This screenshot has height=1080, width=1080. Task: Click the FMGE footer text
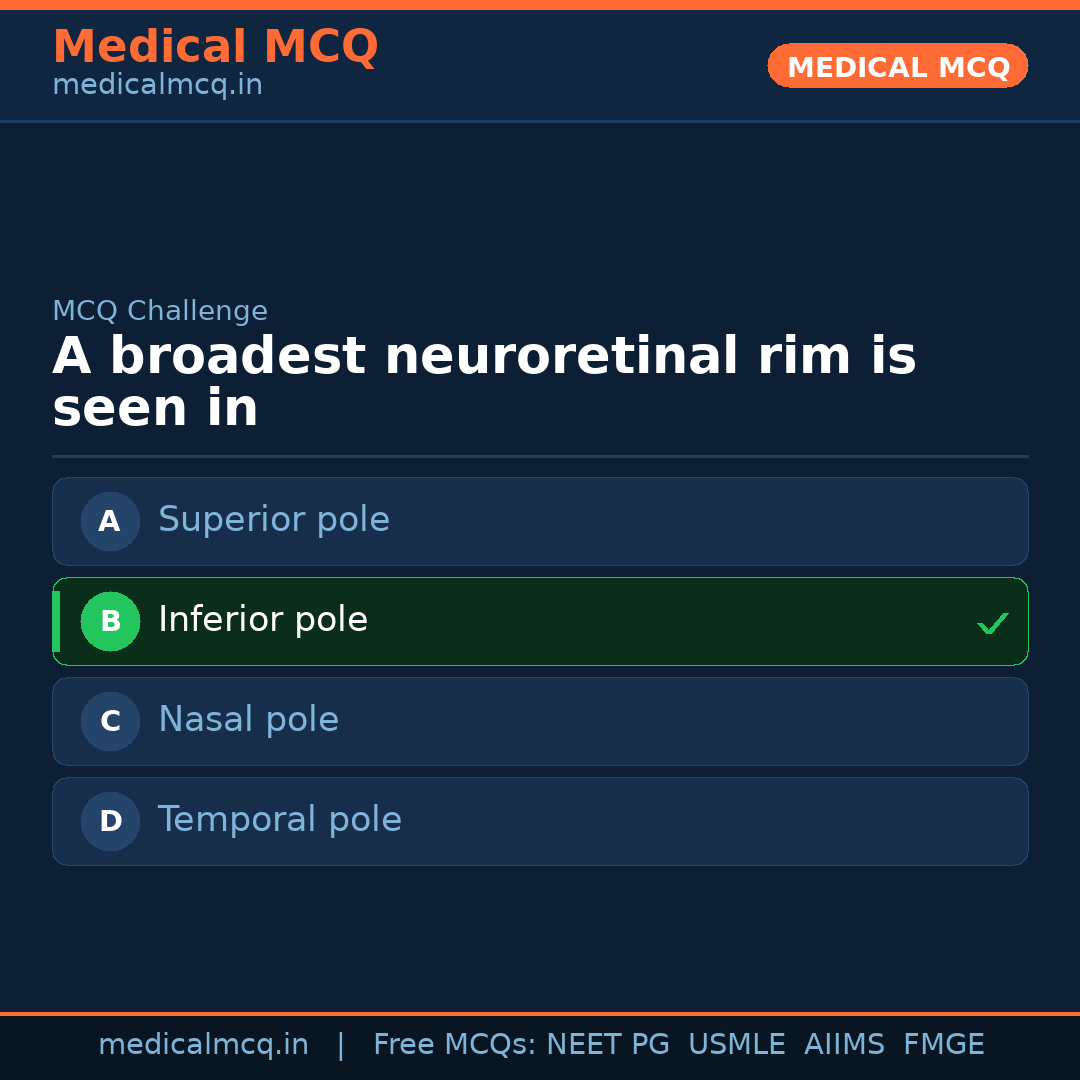coord(943,1045)
